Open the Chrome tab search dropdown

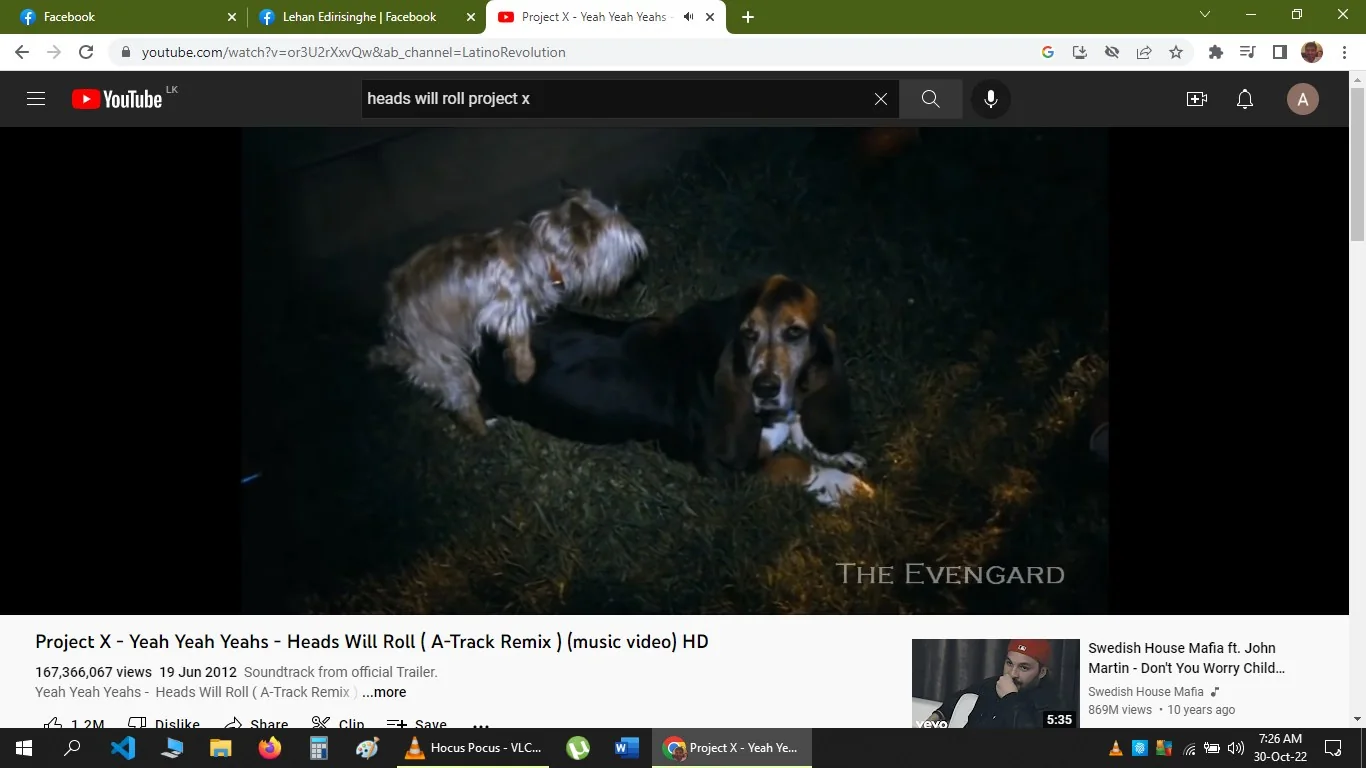(1205, 15)
